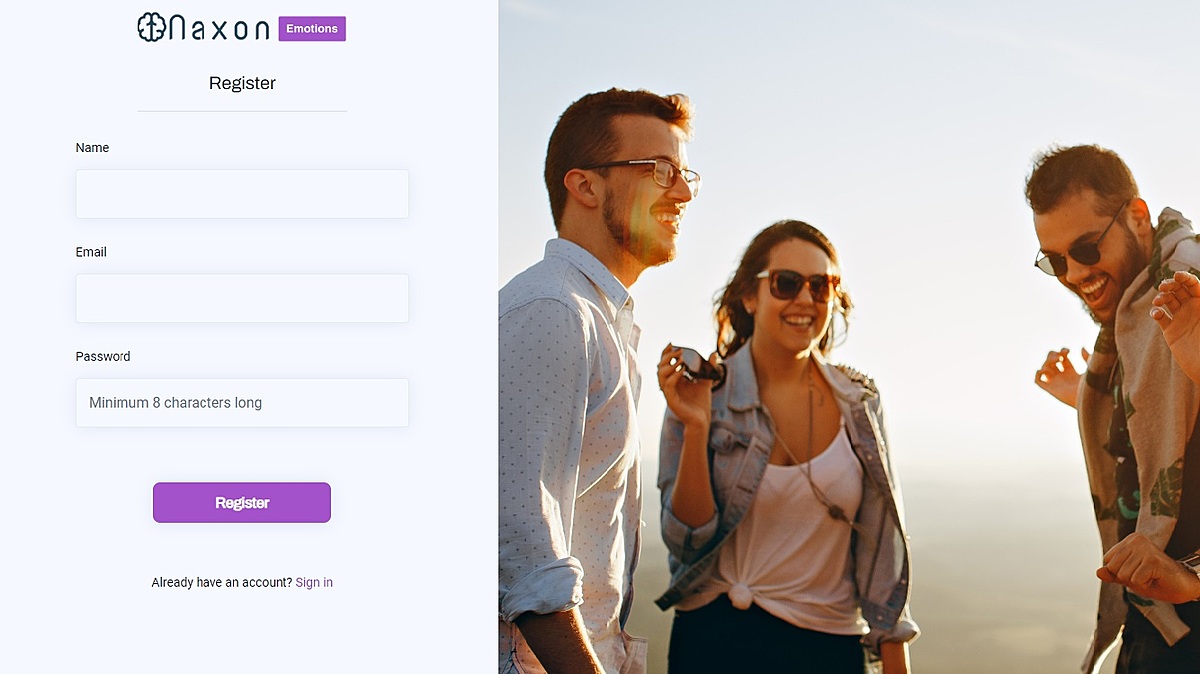
Task: Click the Register page heading
Action: (242, 83)
